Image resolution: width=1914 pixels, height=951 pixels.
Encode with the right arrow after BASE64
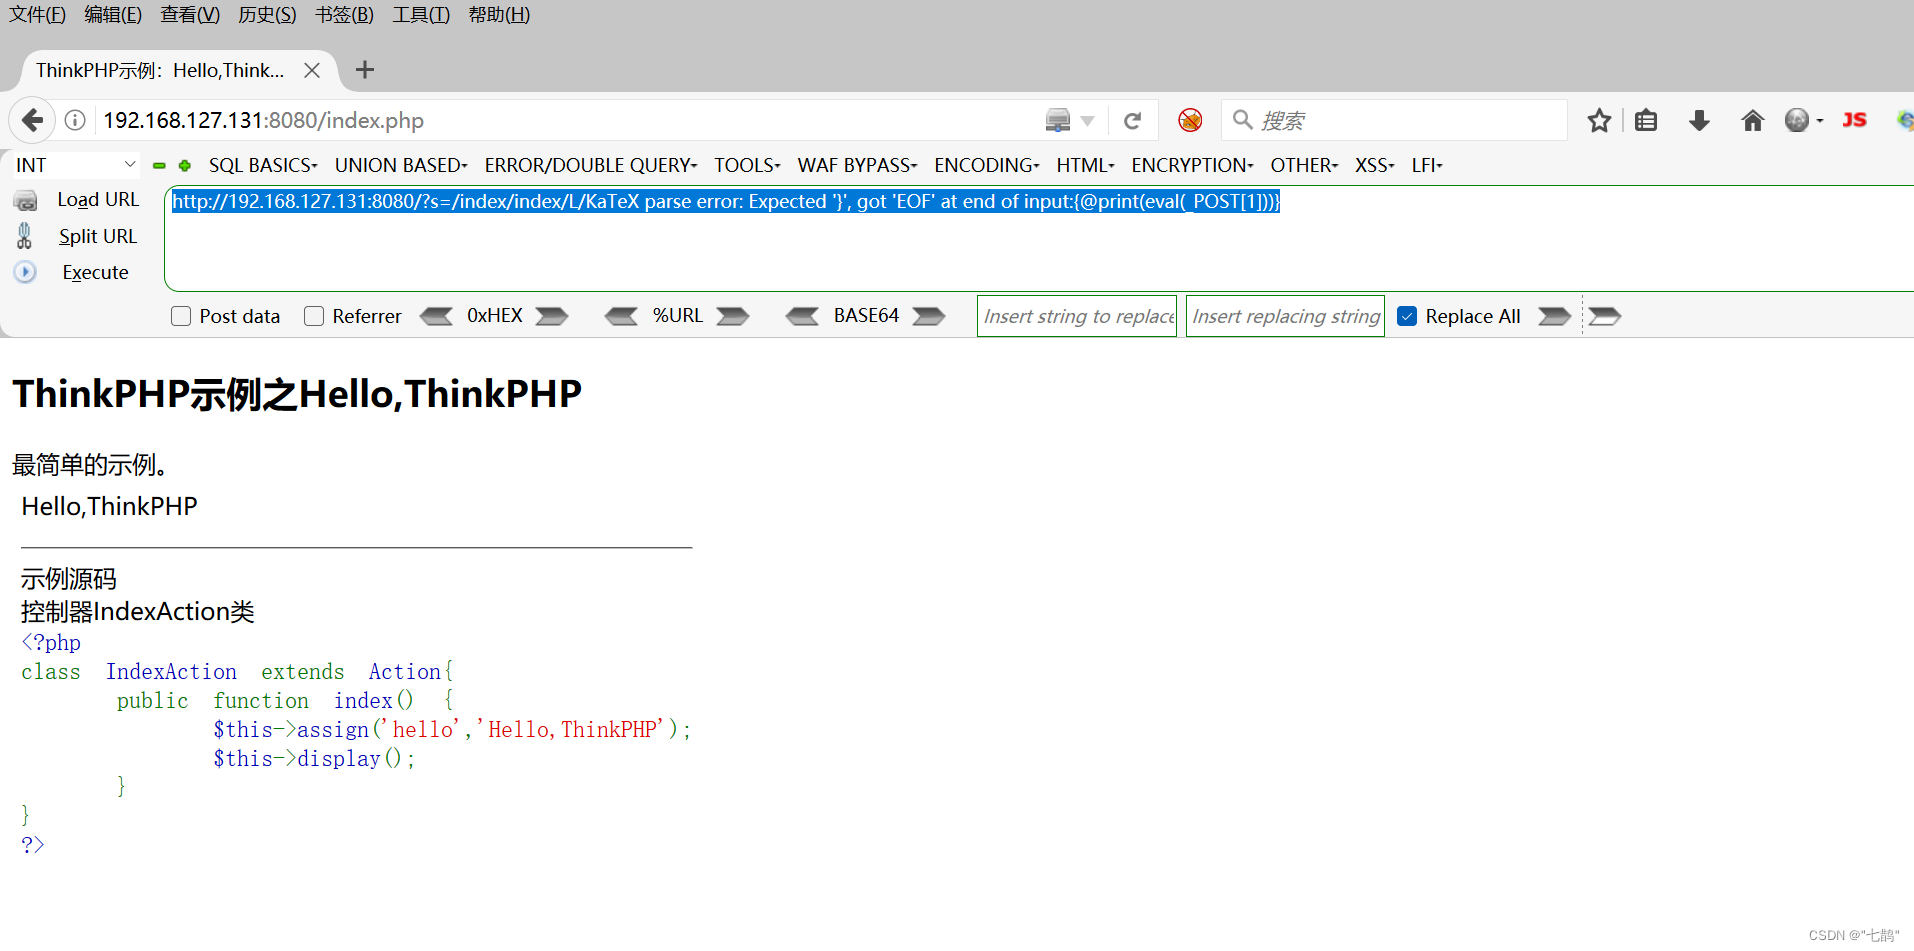point(929,316)
